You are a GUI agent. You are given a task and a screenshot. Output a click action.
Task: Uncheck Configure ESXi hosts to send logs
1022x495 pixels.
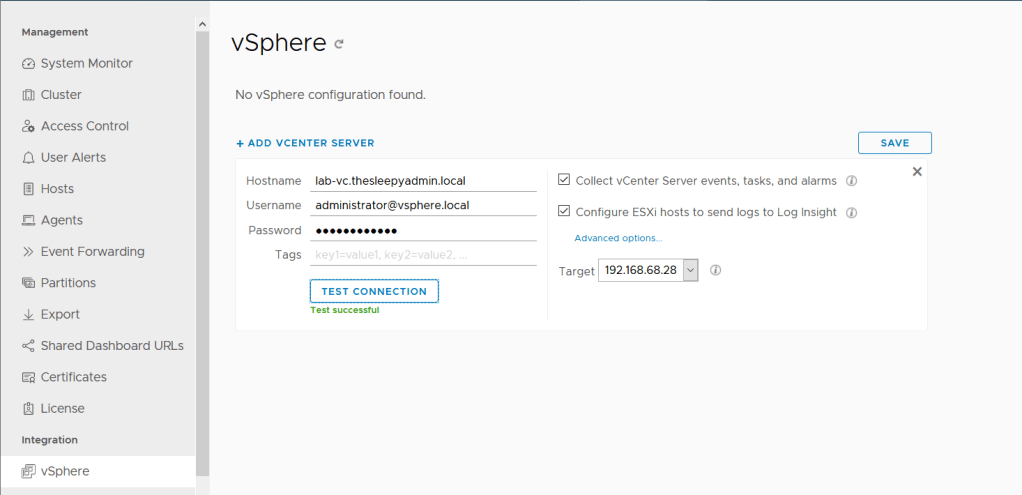[564, 212]
